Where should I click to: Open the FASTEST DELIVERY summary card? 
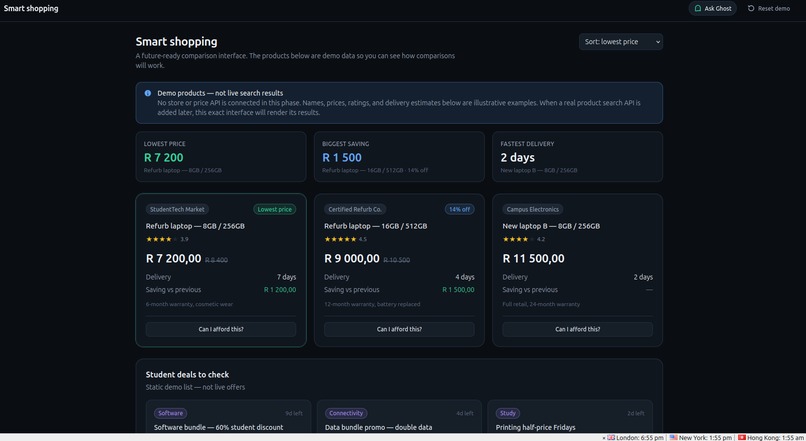tap(577, 157)
